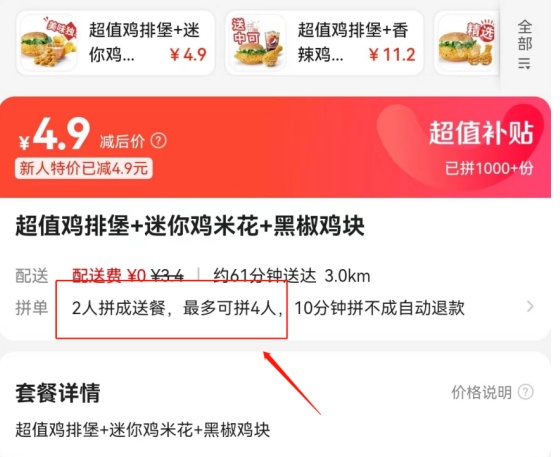Open the ¥4.9 chicken burger combo thumbnail

[x=49, y=43]
